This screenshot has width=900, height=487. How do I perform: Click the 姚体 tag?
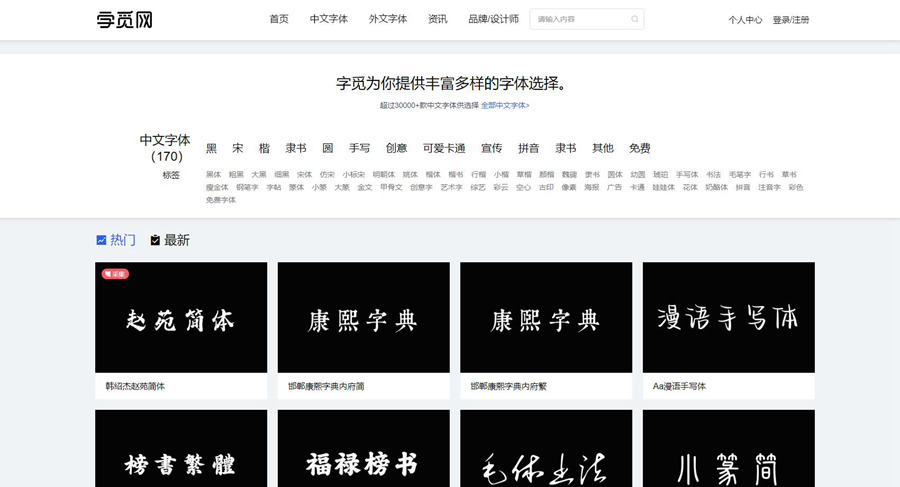pyautogui.click(x=410, y=175)
